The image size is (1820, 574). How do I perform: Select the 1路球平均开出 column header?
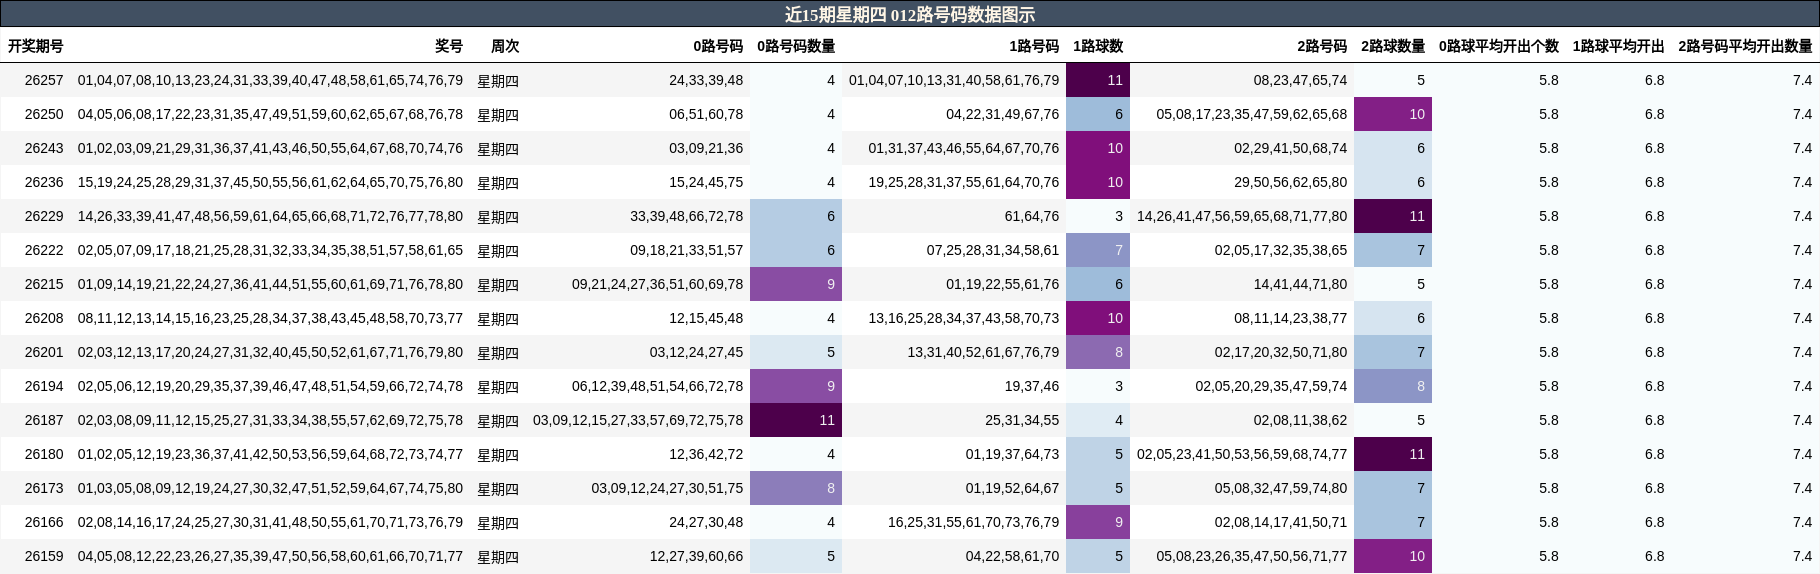(1618, 46)
